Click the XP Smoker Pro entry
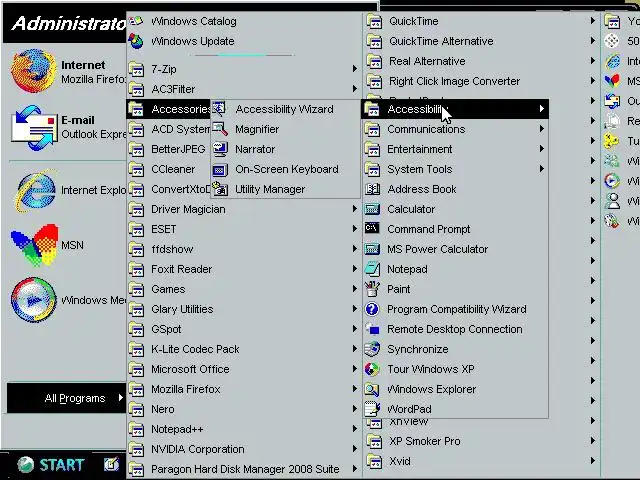Screen dimensions: 640x480 pos(481,441)
